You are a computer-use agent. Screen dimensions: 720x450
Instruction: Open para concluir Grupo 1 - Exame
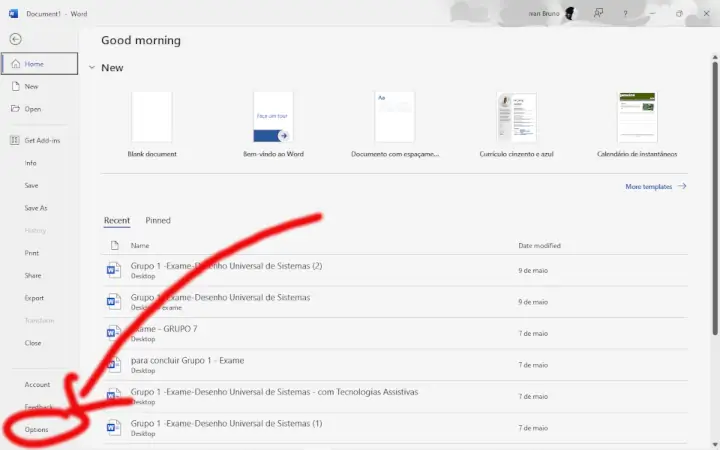click(395, 365)
